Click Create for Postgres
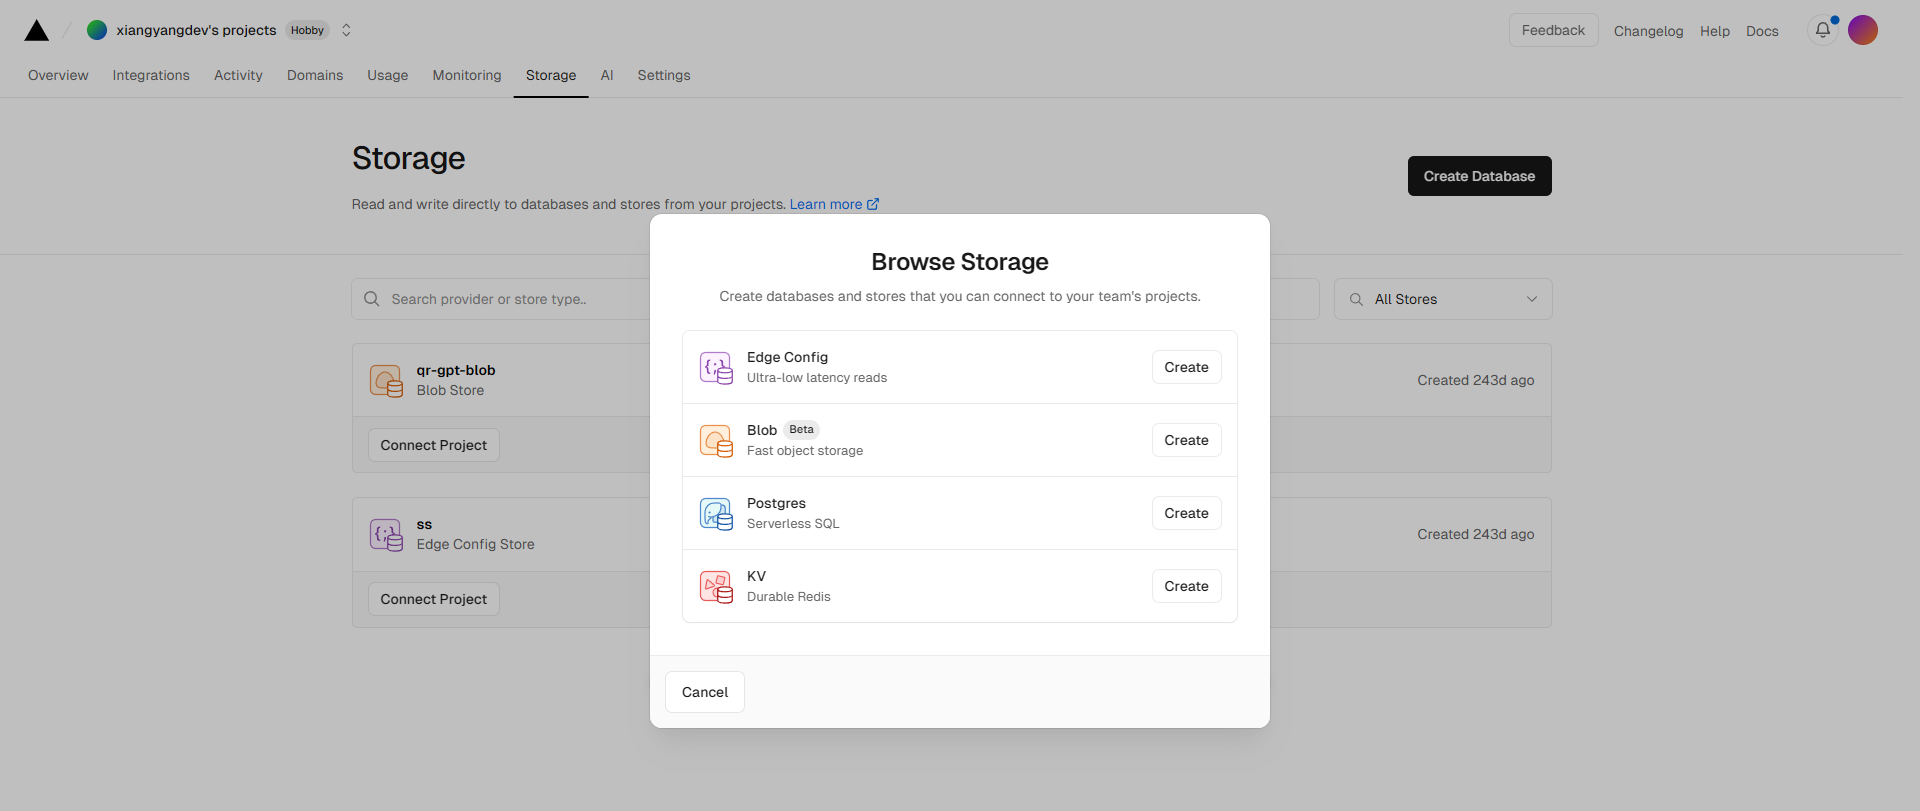This screenshot has height=811, width=1920. coord(1186,513)
